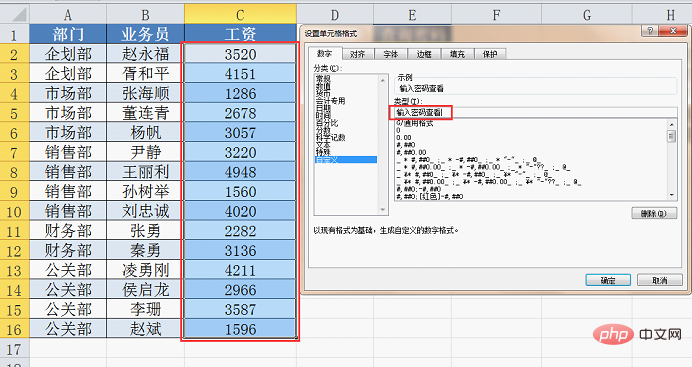The image size is (692, 367).
Task: Select the cell containing 董连青
Action: pos(145,113)
